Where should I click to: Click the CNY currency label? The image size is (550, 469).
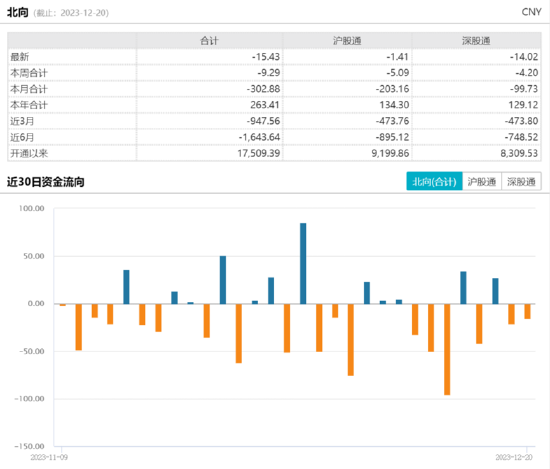531,12
